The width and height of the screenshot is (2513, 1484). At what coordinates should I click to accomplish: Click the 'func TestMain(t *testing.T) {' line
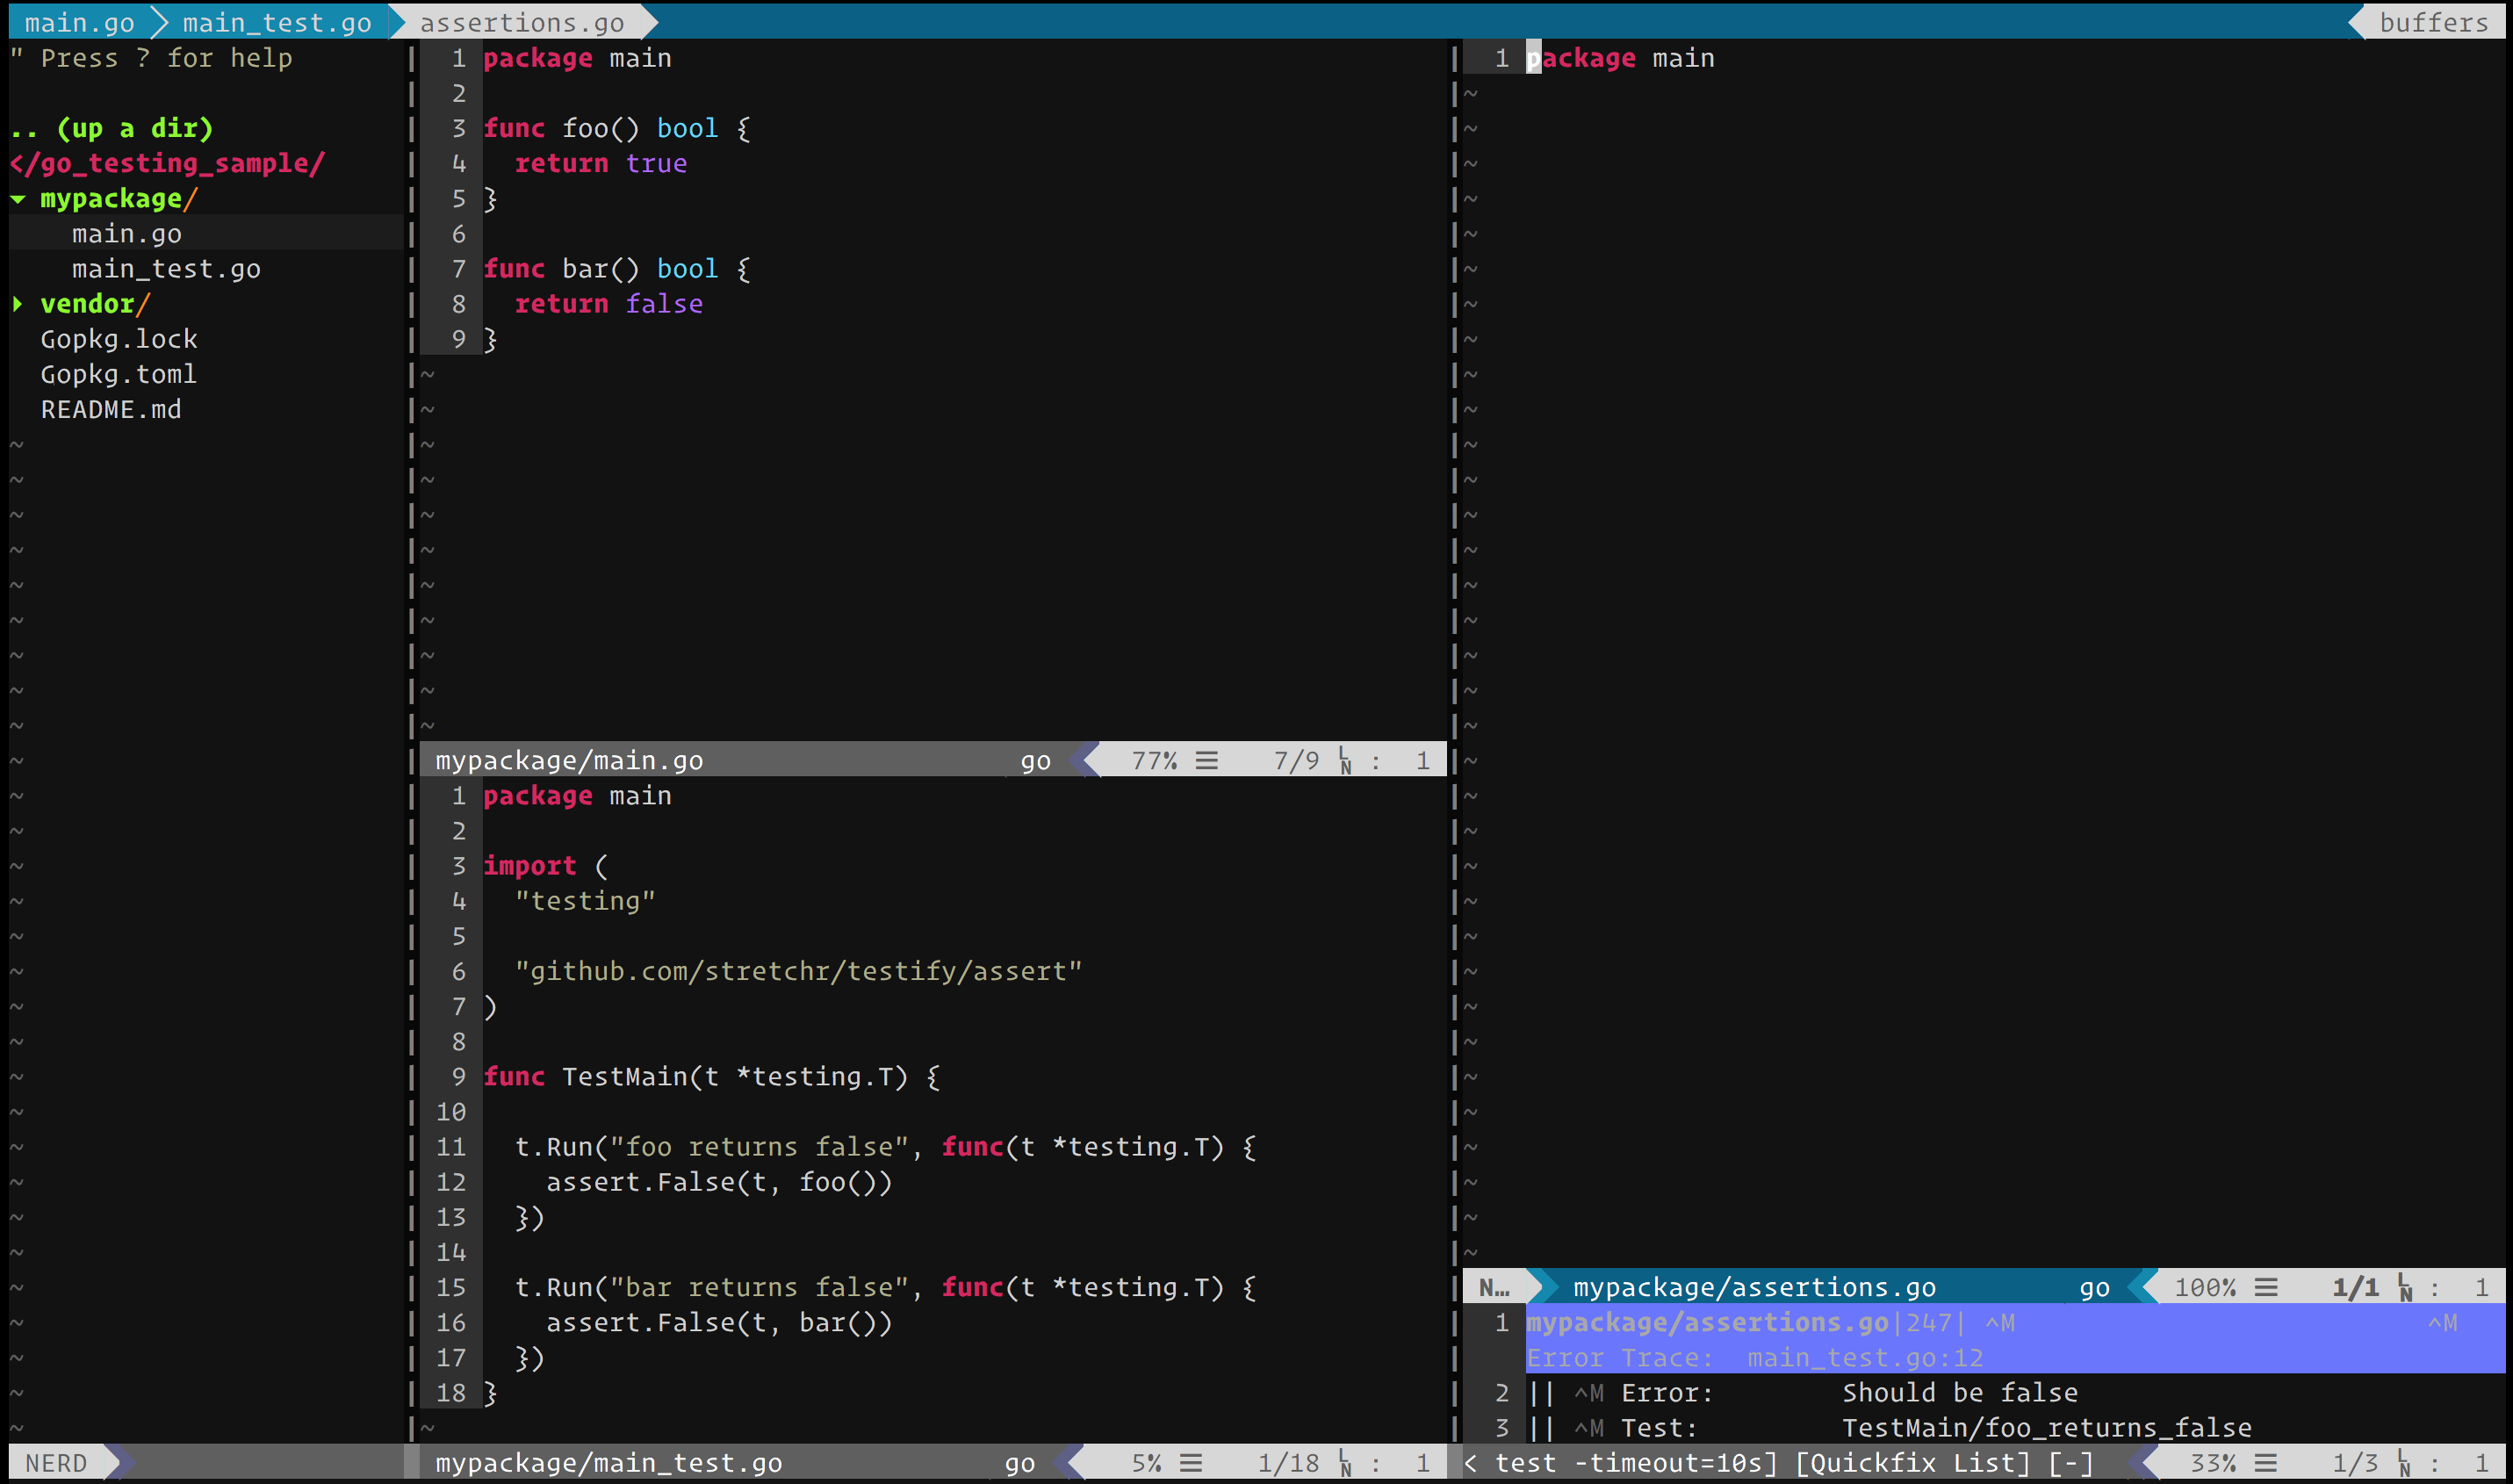[712, 1076]
